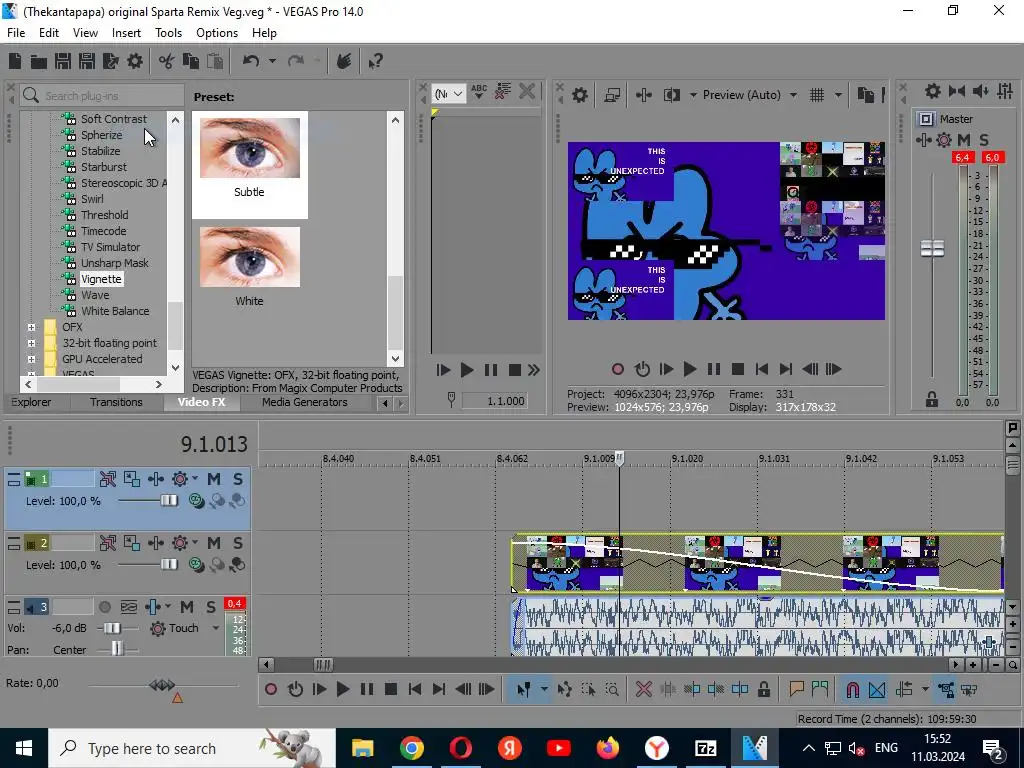Open project Properties gear in main toolbar
Viewport: 1024px width, 768px height.
point(135,61)
